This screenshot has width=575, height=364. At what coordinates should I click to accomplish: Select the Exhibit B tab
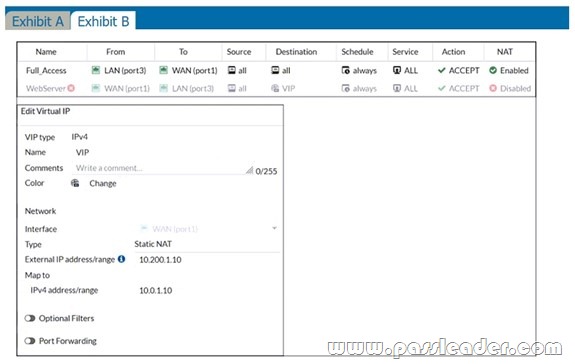[x=103, y=21]
